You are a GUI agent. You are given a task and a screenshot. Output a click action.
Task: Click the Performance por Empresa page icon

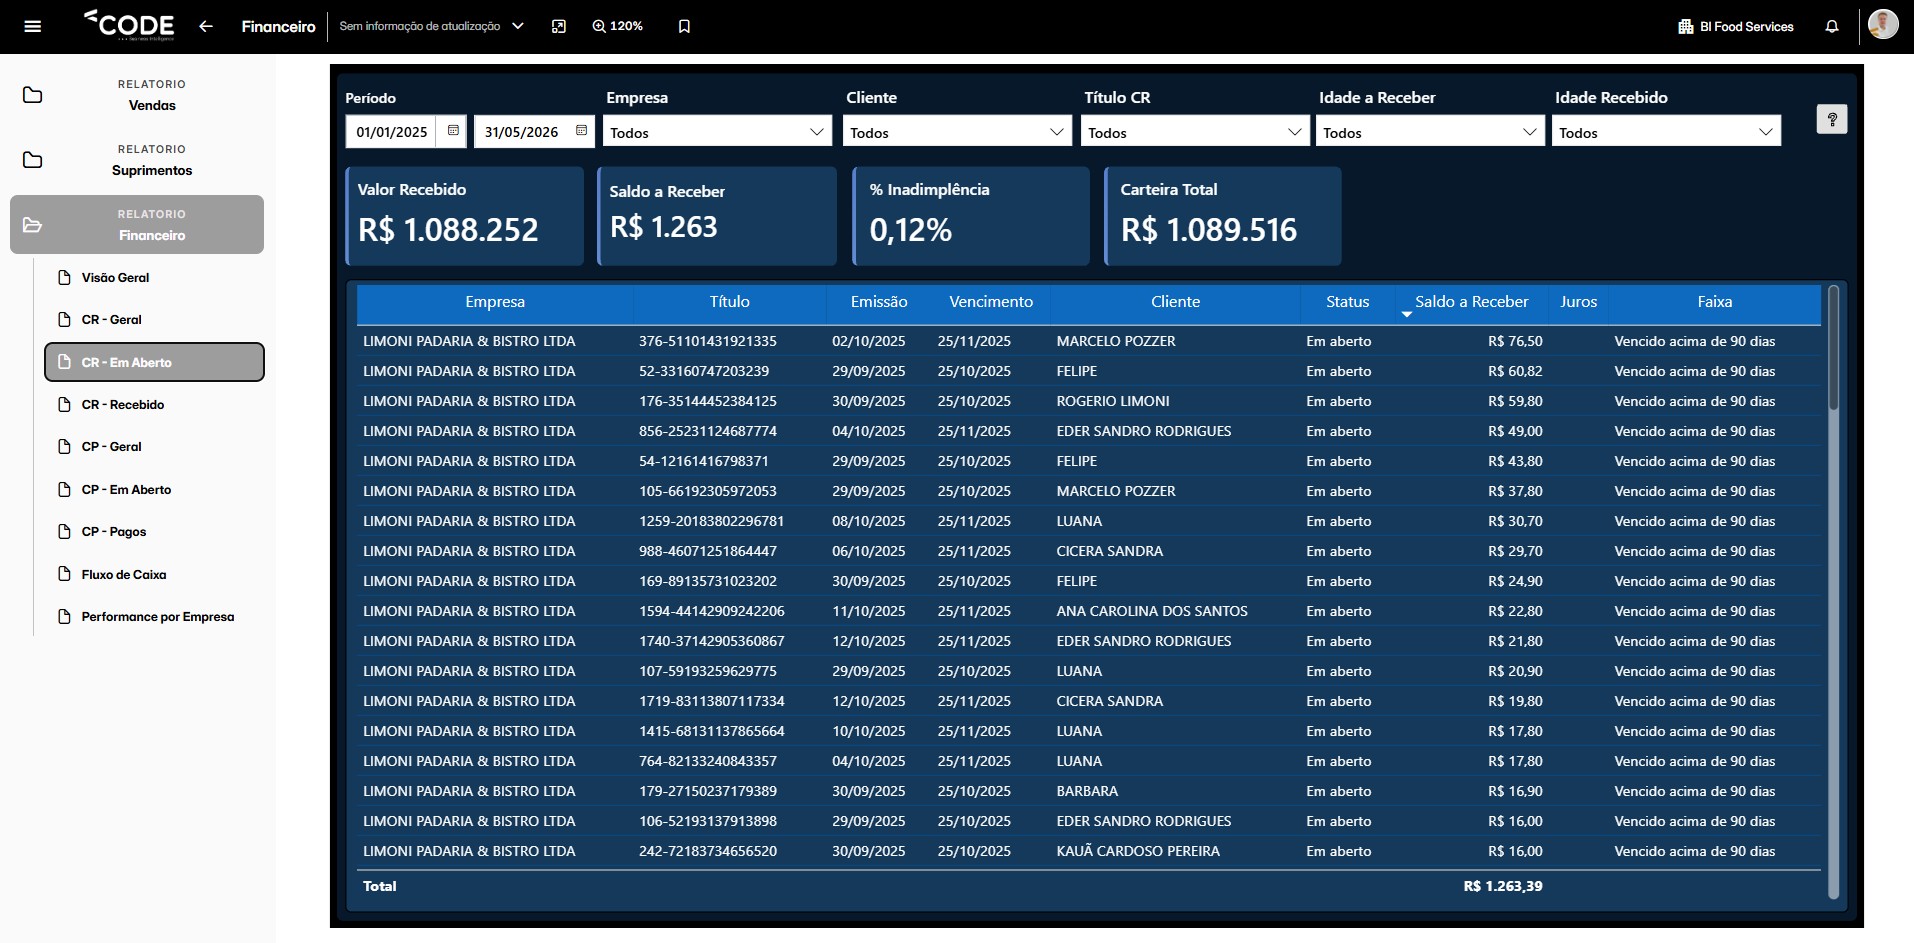point(65,617)
